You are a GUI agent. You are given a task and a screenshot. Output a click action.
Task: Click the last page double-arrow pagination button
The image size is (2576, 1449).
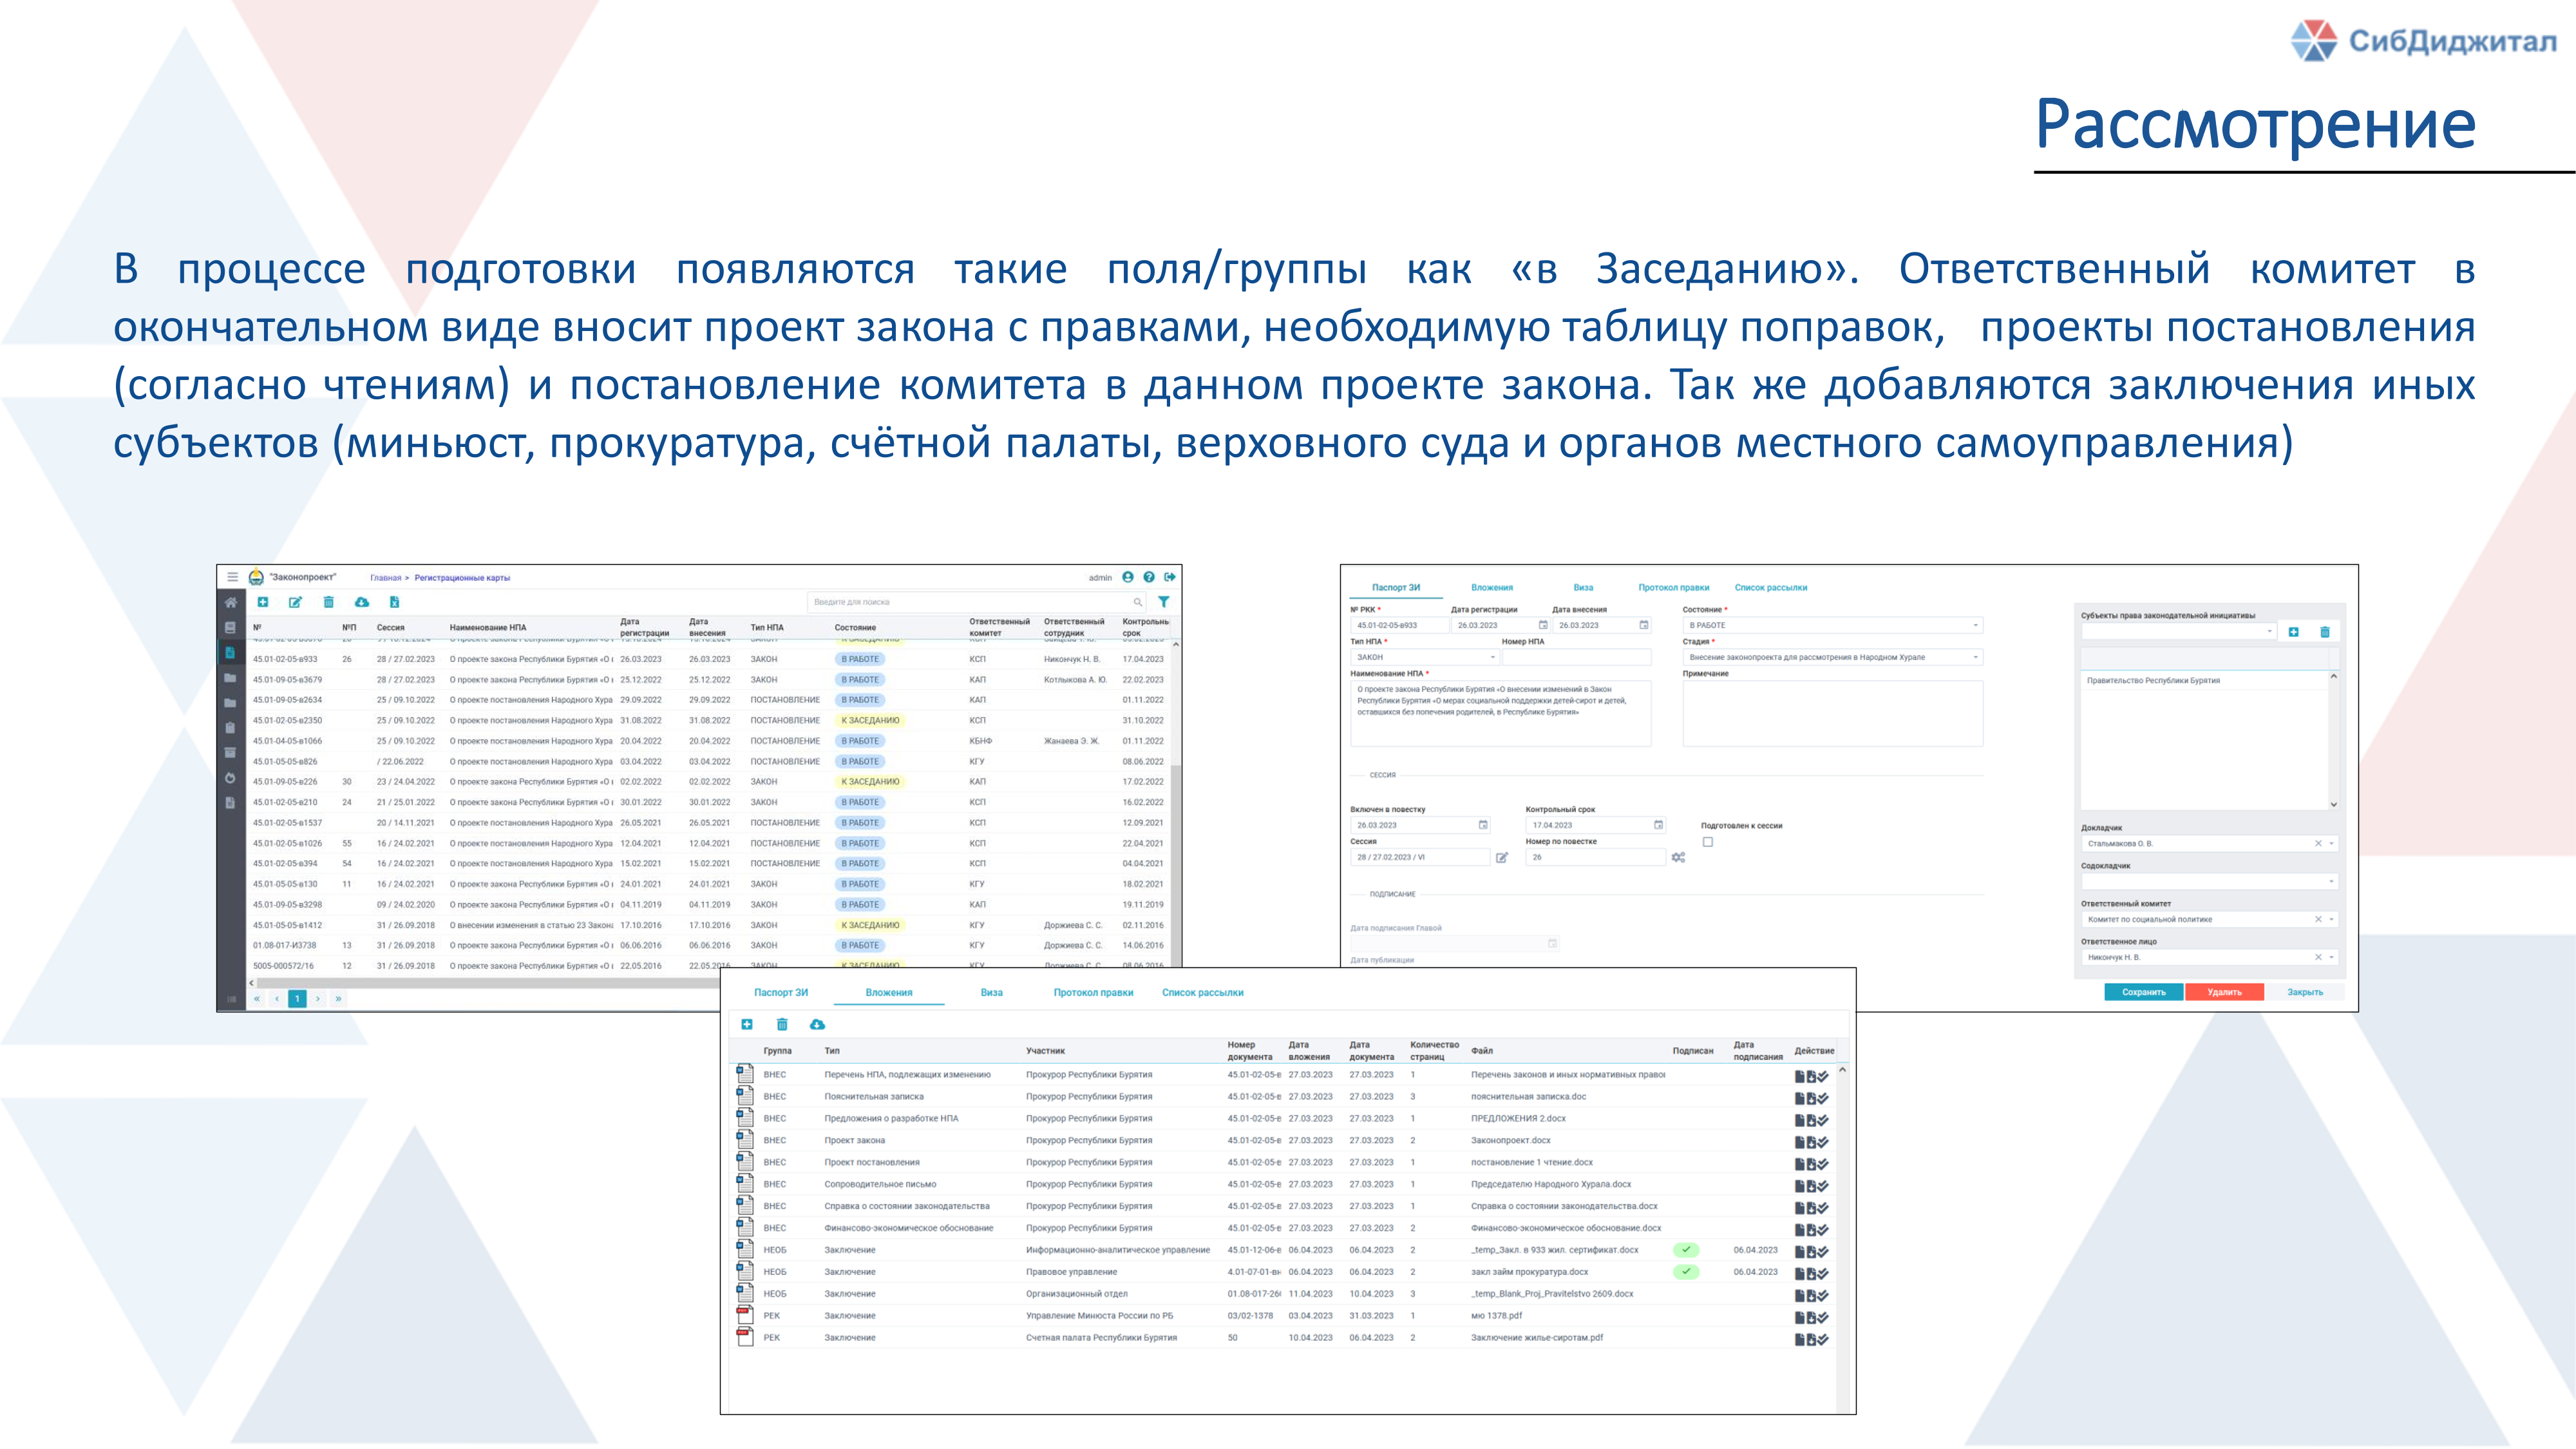pyautogui.click(x=338, y=998)
